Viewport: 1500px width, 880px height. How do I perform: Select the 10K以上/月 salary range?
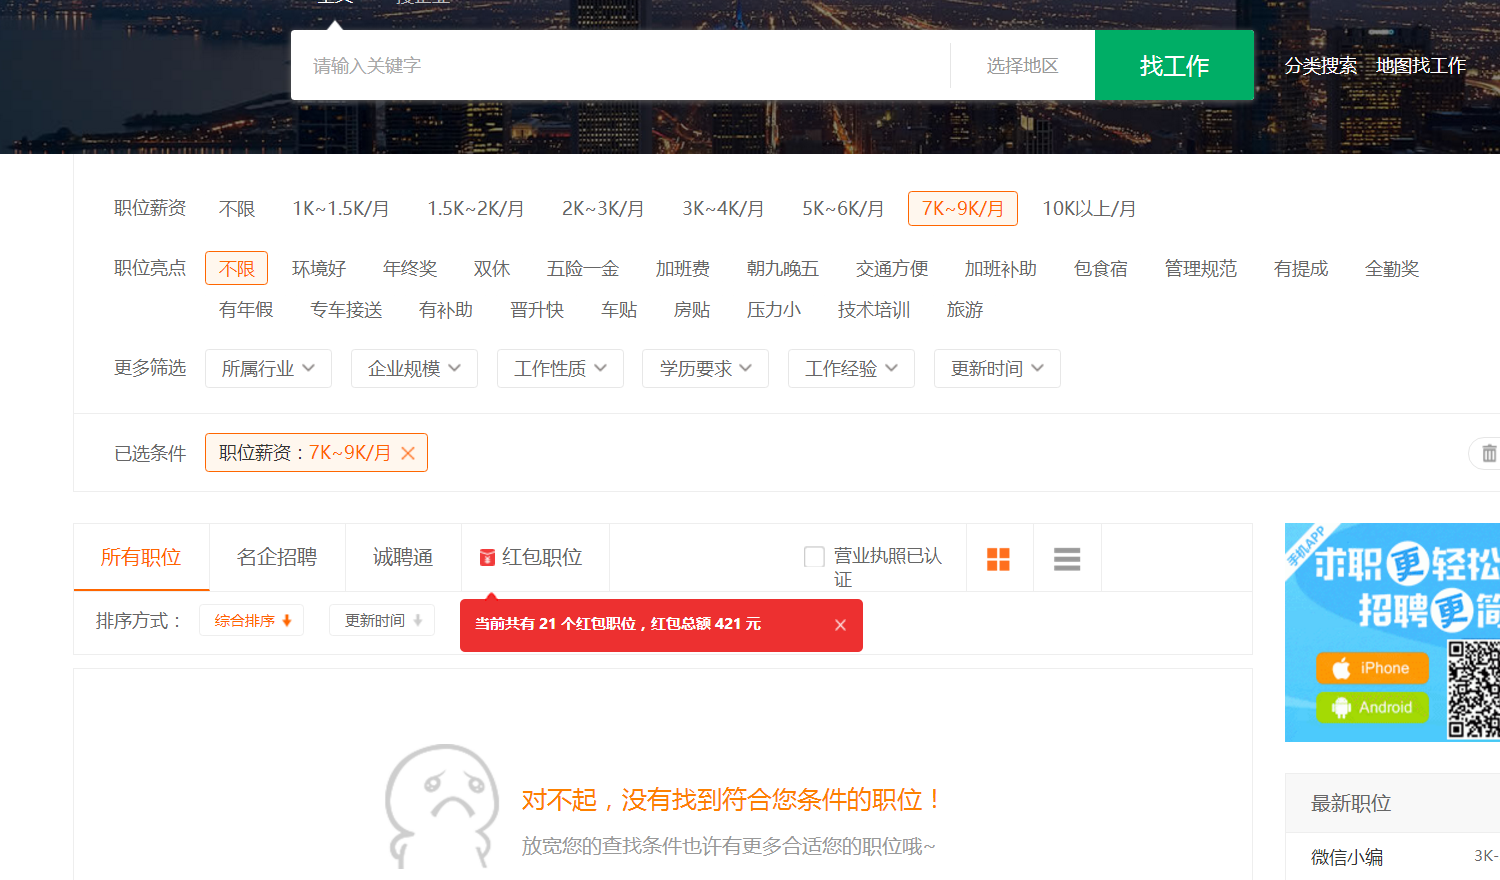[x=1088, y=209]
